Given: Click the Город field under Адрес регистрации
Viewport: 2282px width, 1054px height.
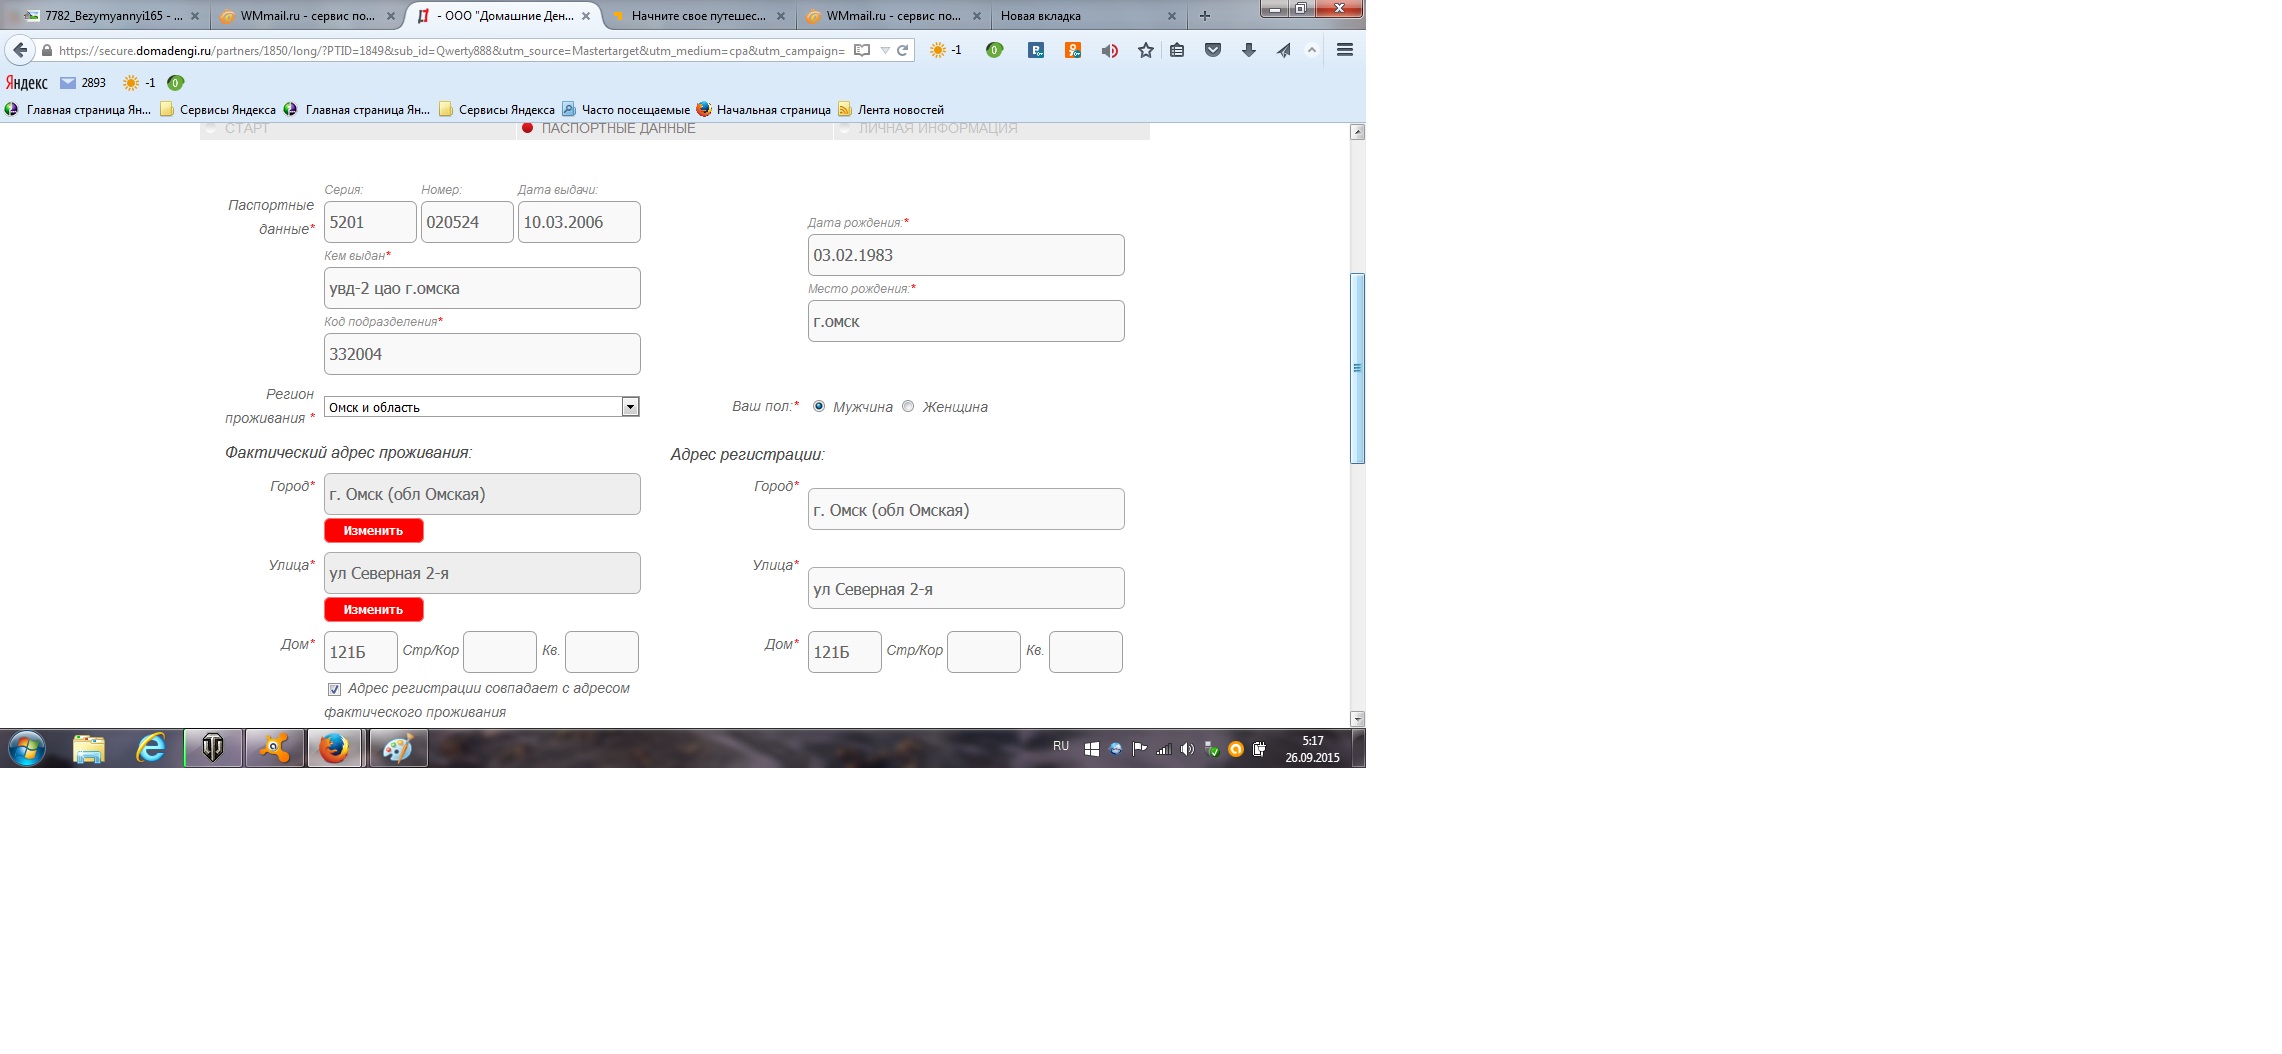Looking at the screenshot, I should (966, 509).
